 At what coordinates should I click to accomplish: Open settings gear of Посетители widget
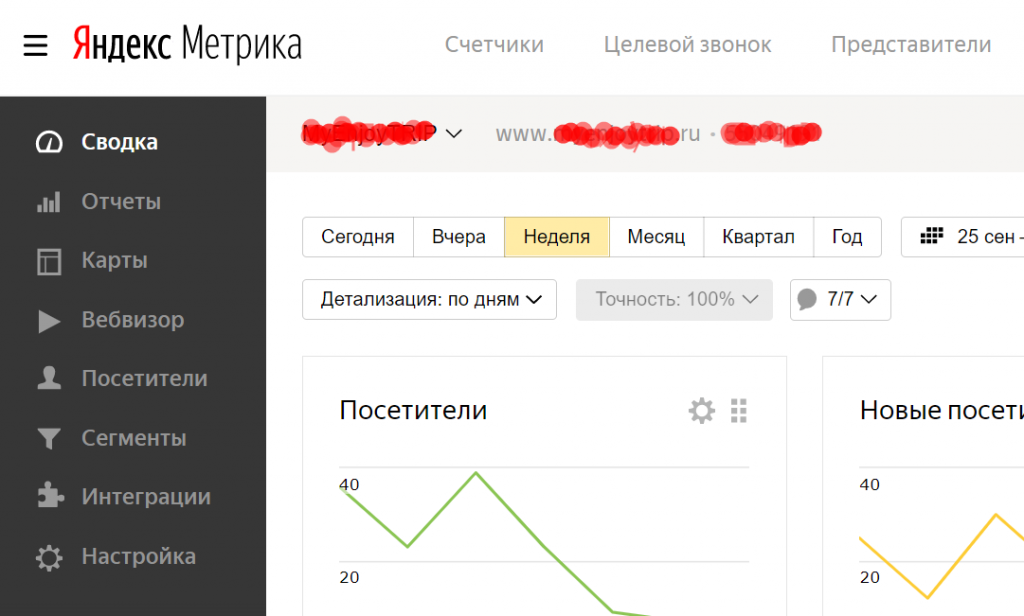click(x=701, y=411)
